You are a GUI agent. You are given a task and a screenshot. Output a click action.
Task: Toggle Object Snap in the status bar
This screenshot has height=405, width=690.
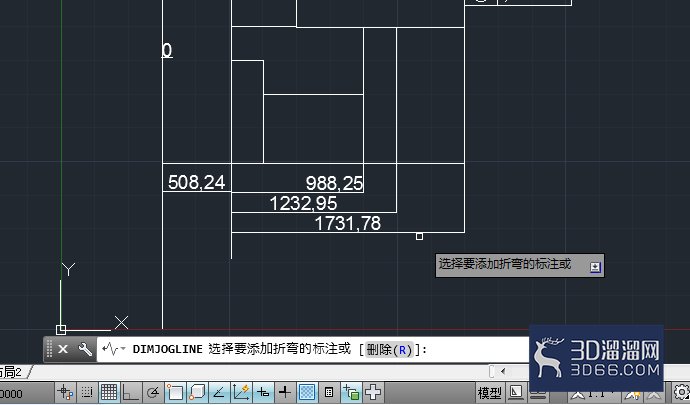175,392
